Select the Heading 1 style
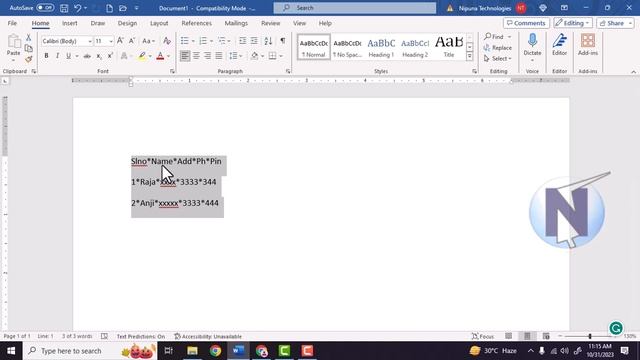This screenshot has height=360, width=640. (x=381, y=47)
